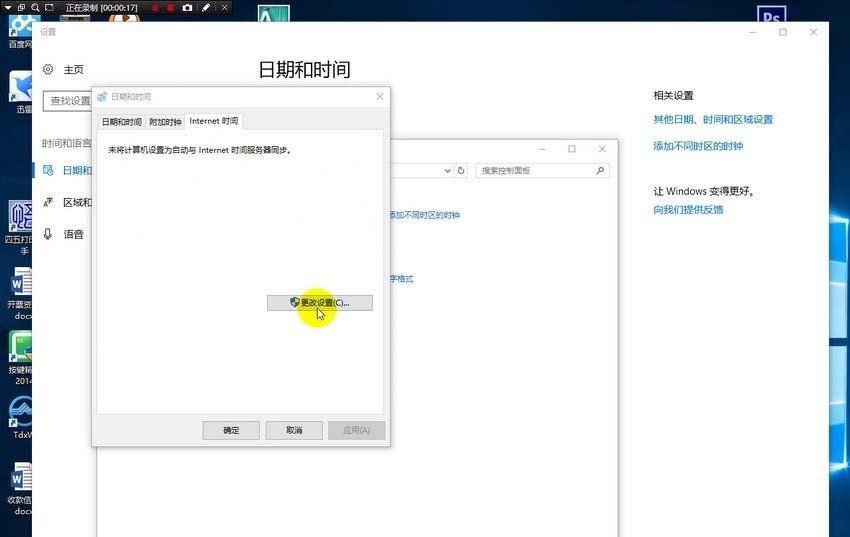Click 添加不同时区的时钟 link in Control Panel window
850x537 pixels.
tap(424, 215)
